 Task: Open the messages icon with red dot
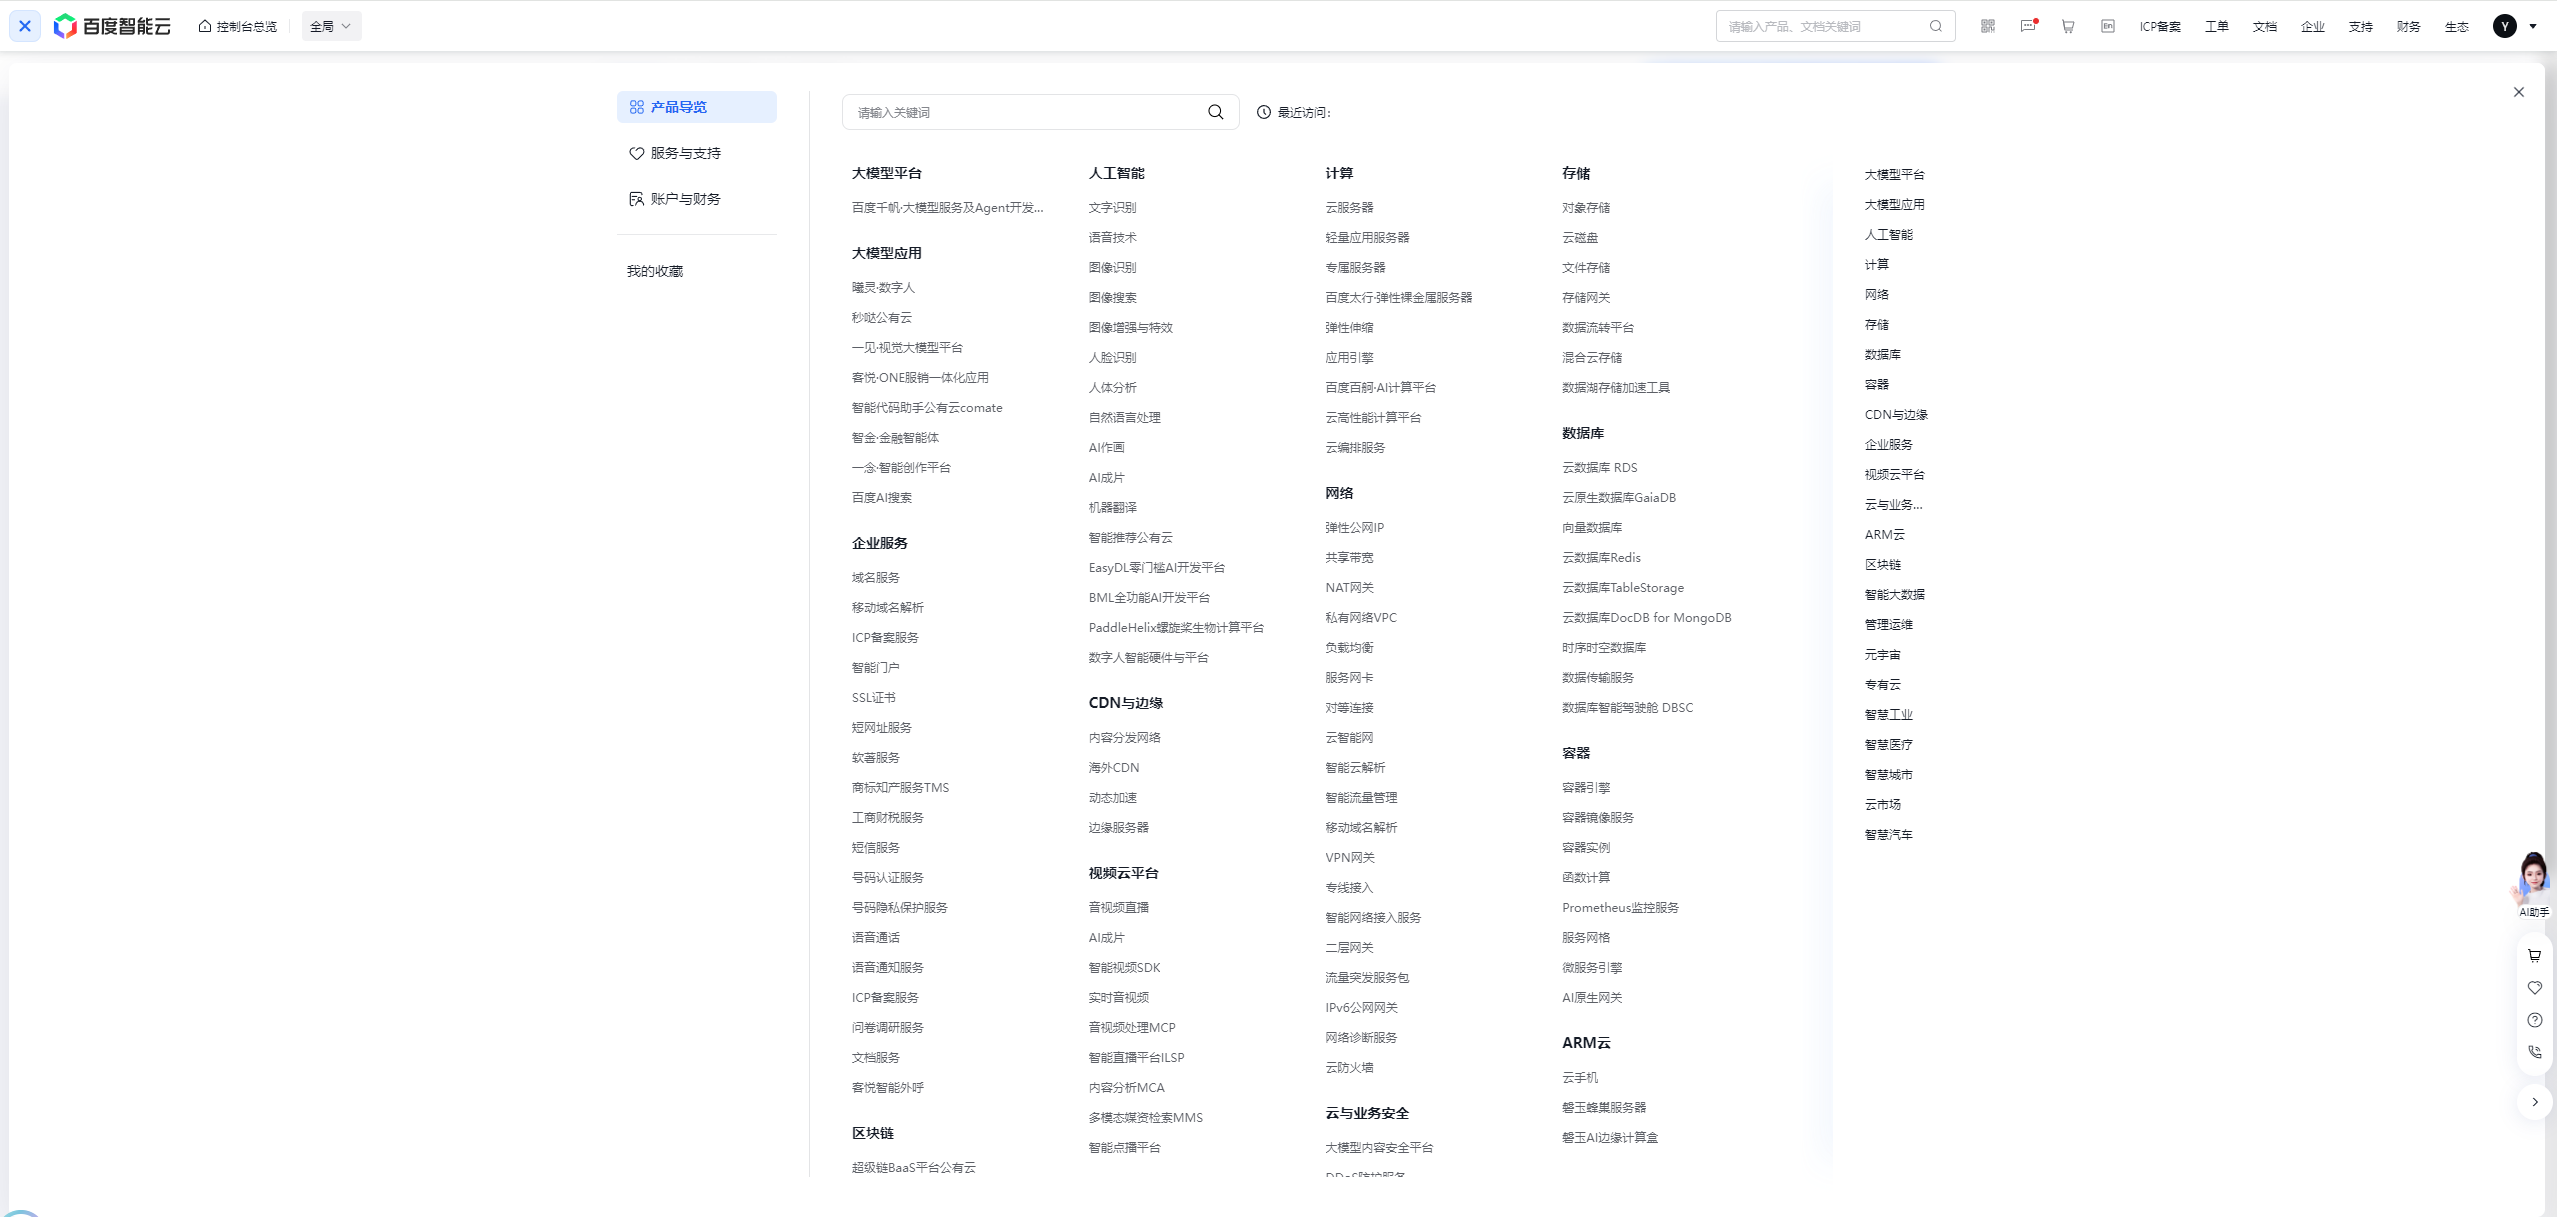click(x=2028, y=26)
